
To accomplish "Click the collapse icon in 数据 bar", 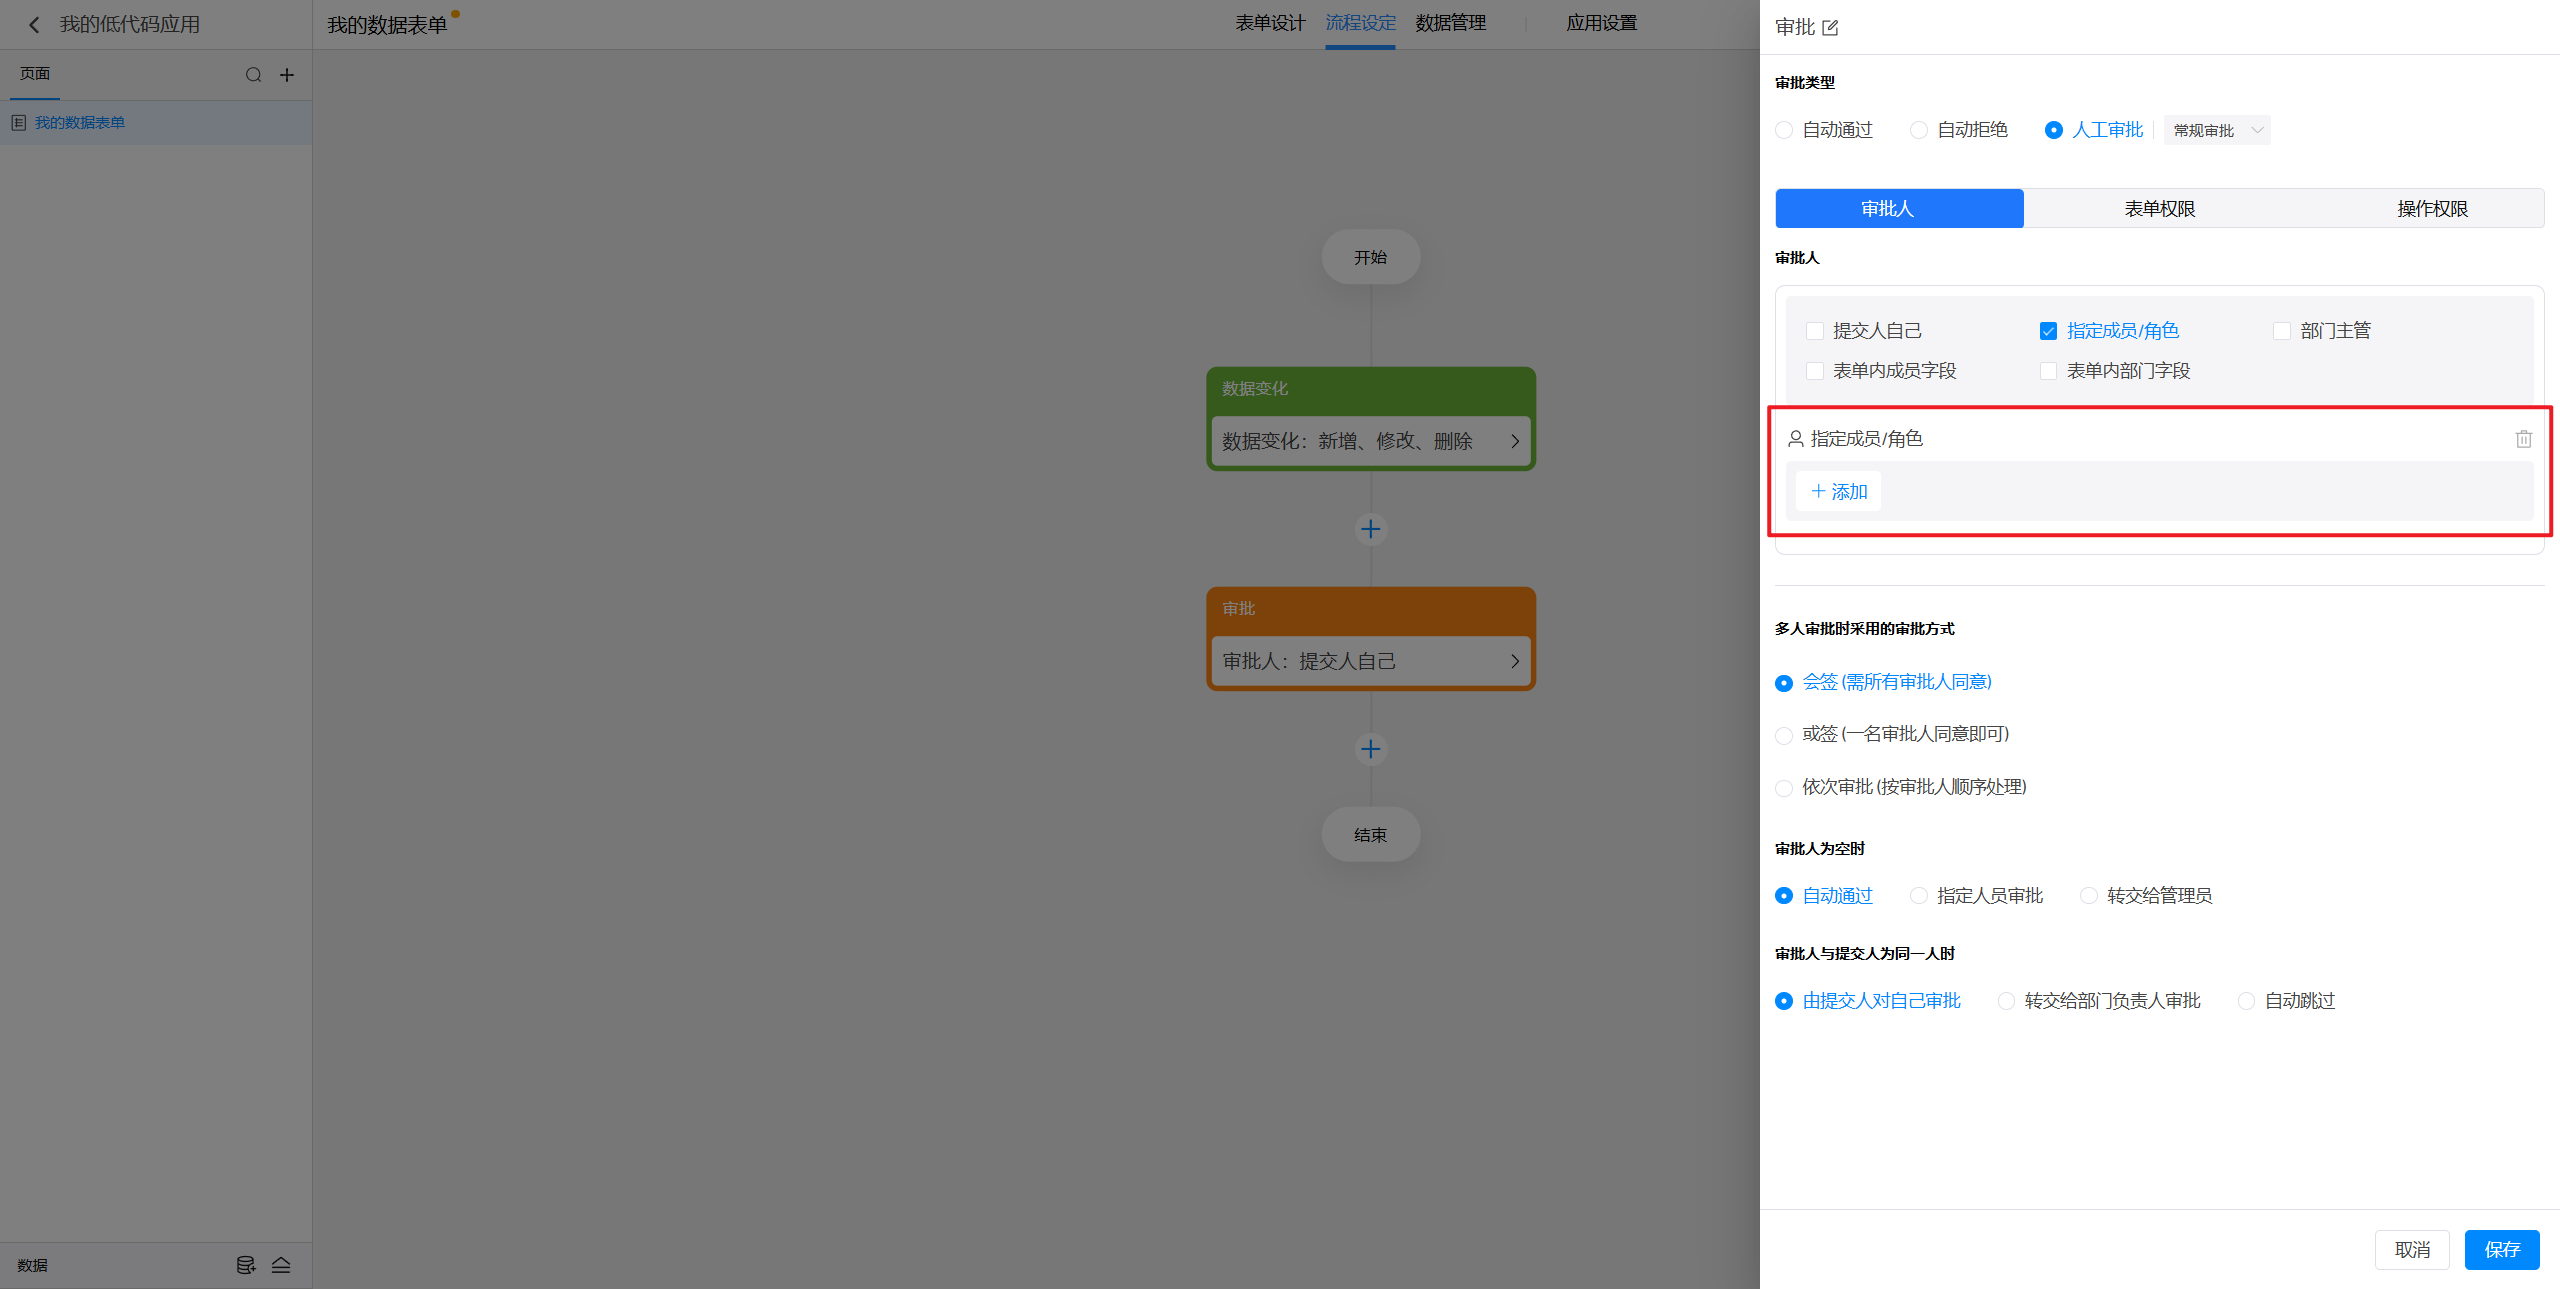I will pos(281,1265).
